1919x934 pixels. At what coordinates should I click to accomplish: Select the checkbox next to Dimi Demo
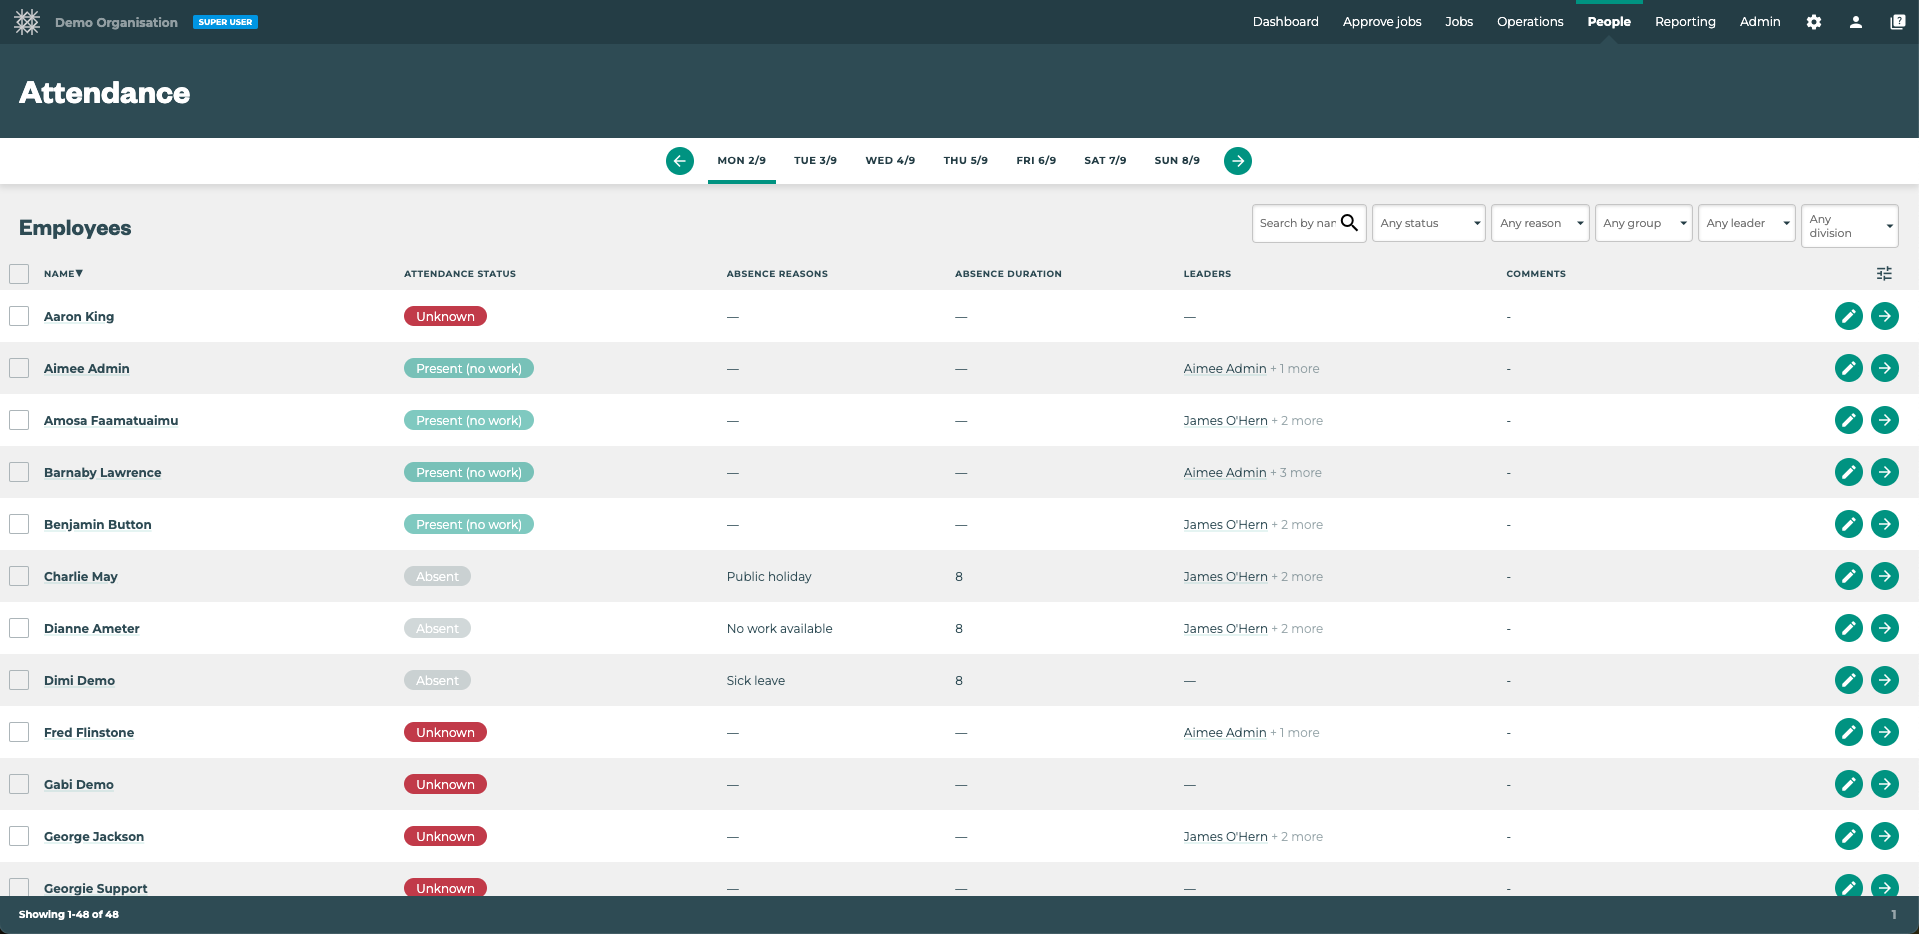pos(18,680)
